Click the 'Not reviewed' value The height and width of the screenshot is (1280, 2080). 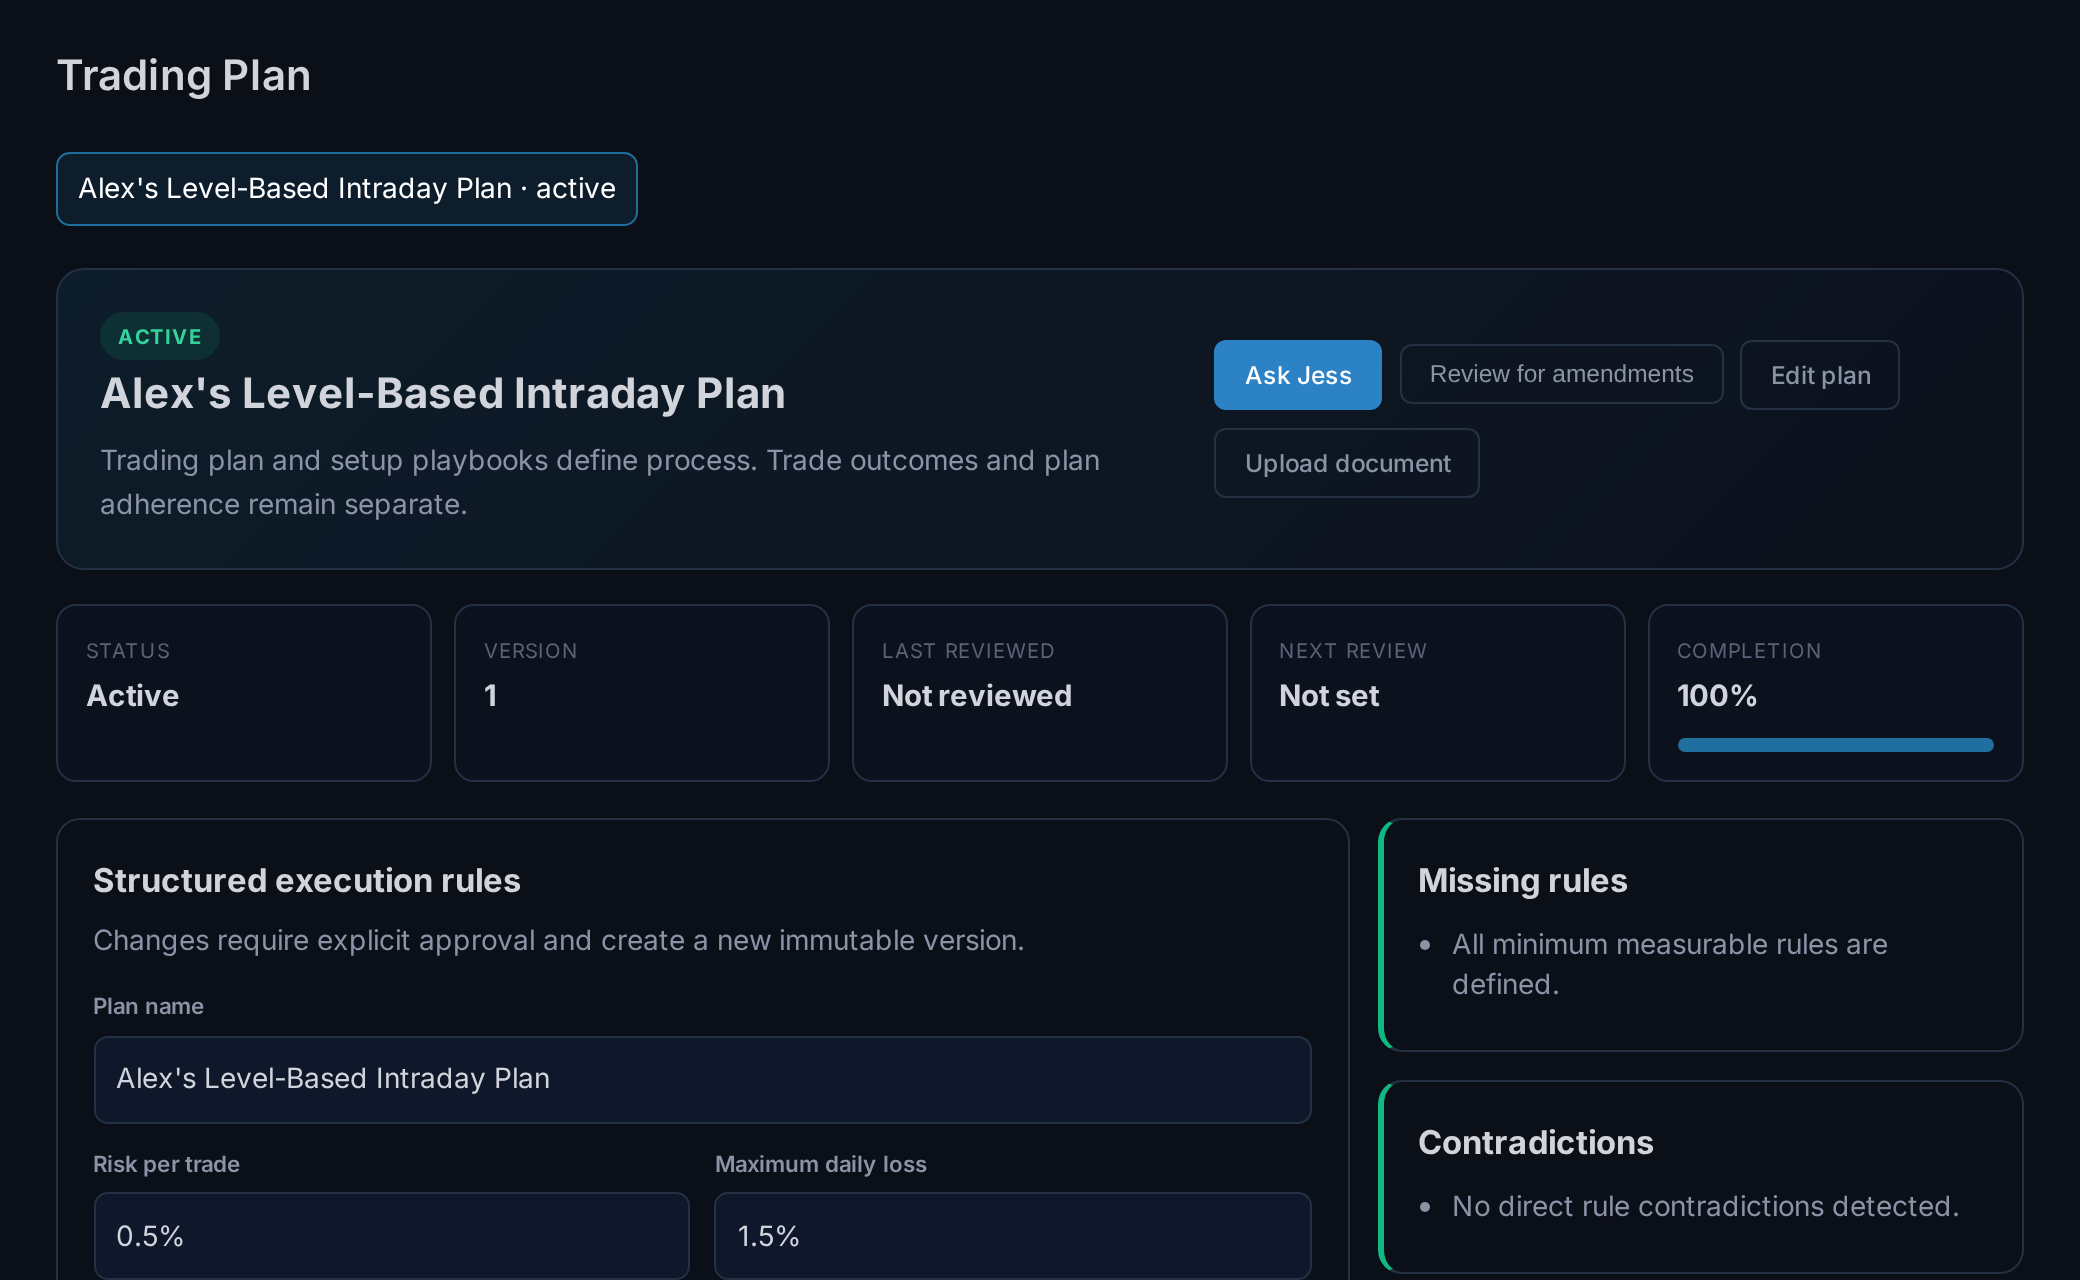point(977,696)
